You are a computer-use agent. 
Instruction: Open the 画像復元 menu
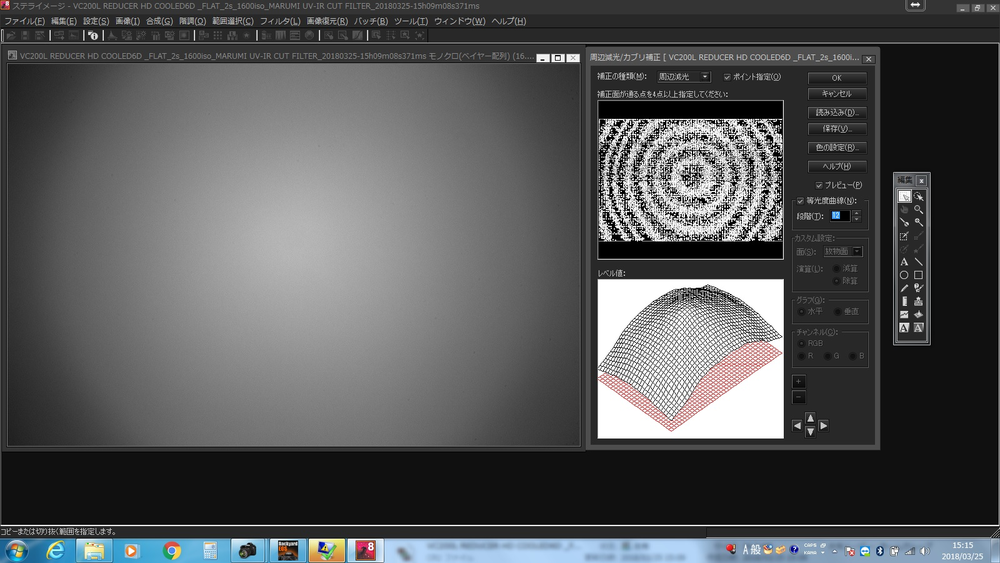[x=327, y=21]
